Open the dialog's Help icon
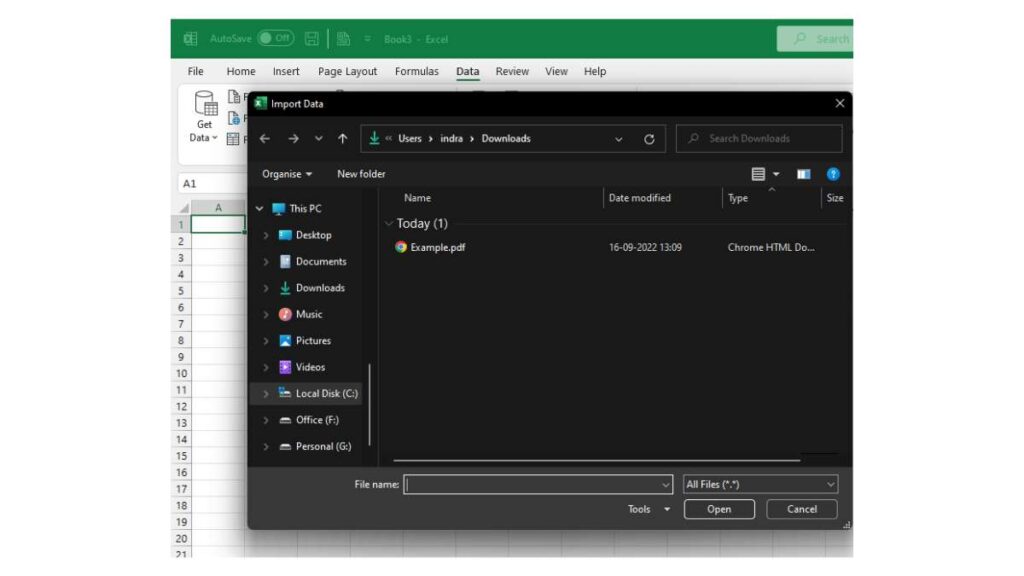Viewport: 1024px width, 576px height. 833,174
